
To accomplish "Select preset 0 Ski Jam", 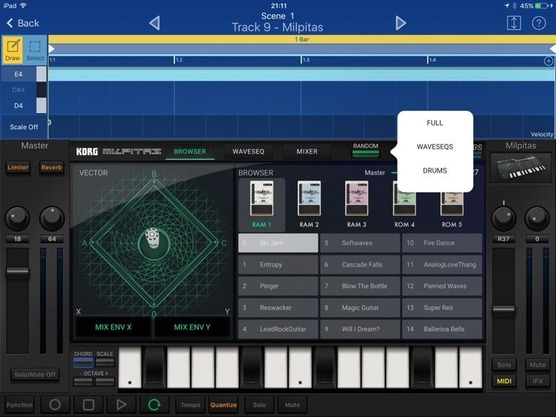I will (x=278, y=243).
